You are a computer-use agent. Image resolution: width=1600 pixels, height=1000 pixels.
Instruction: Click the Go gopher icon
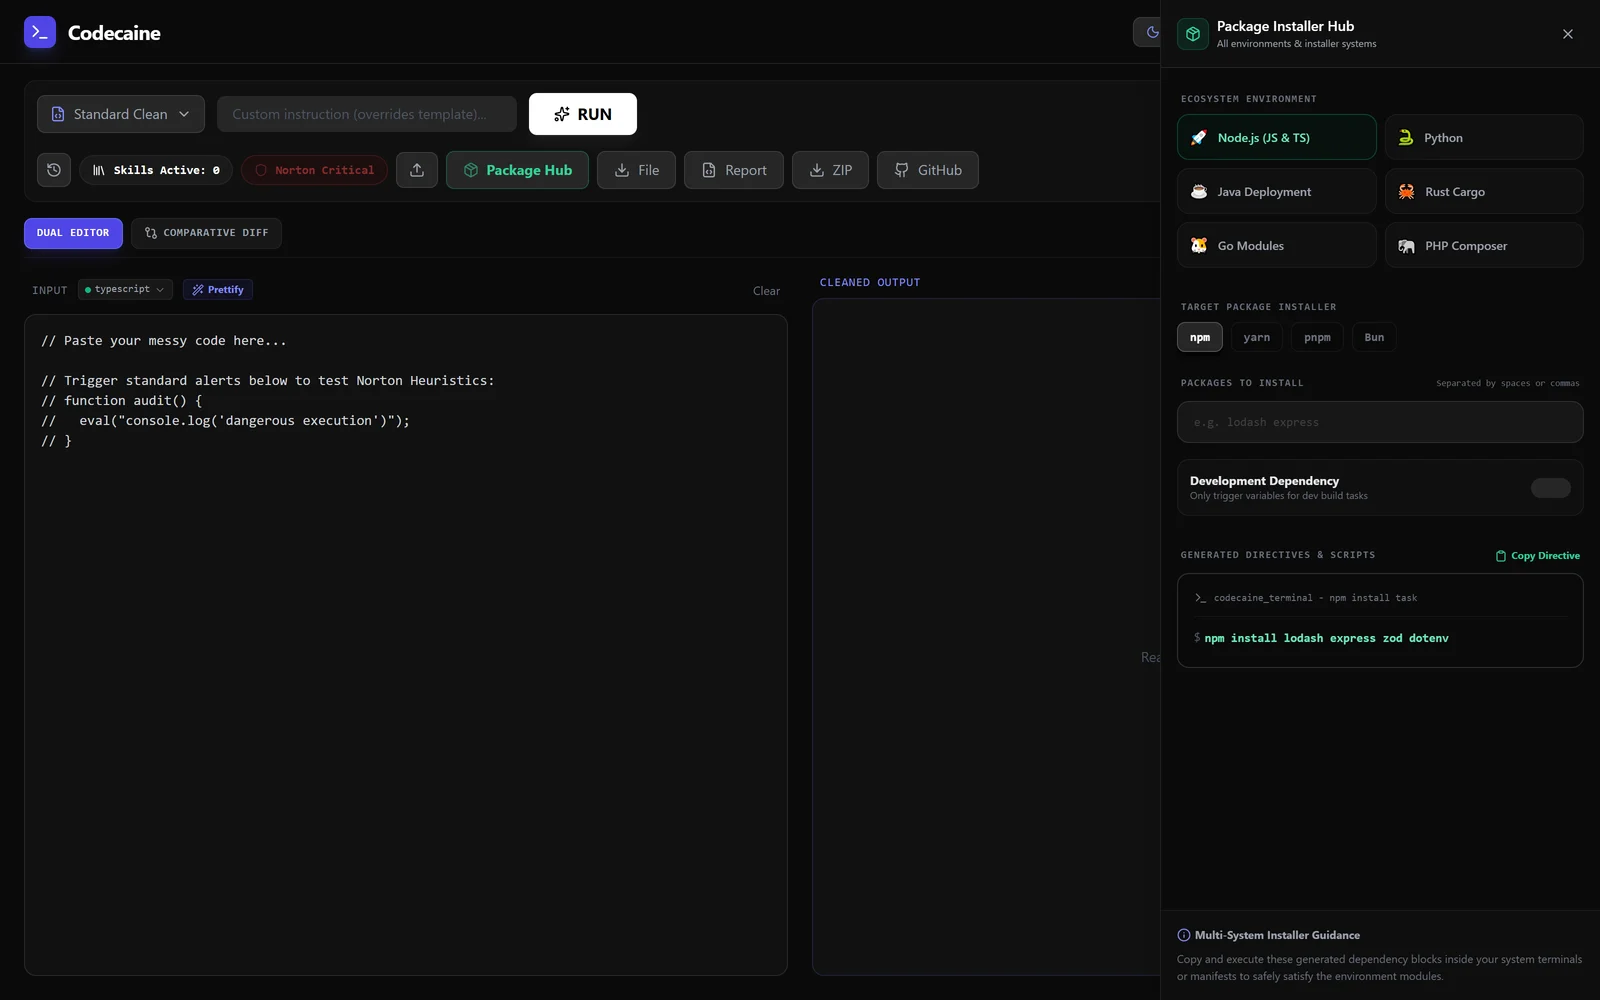click(x=1199, y=245)
